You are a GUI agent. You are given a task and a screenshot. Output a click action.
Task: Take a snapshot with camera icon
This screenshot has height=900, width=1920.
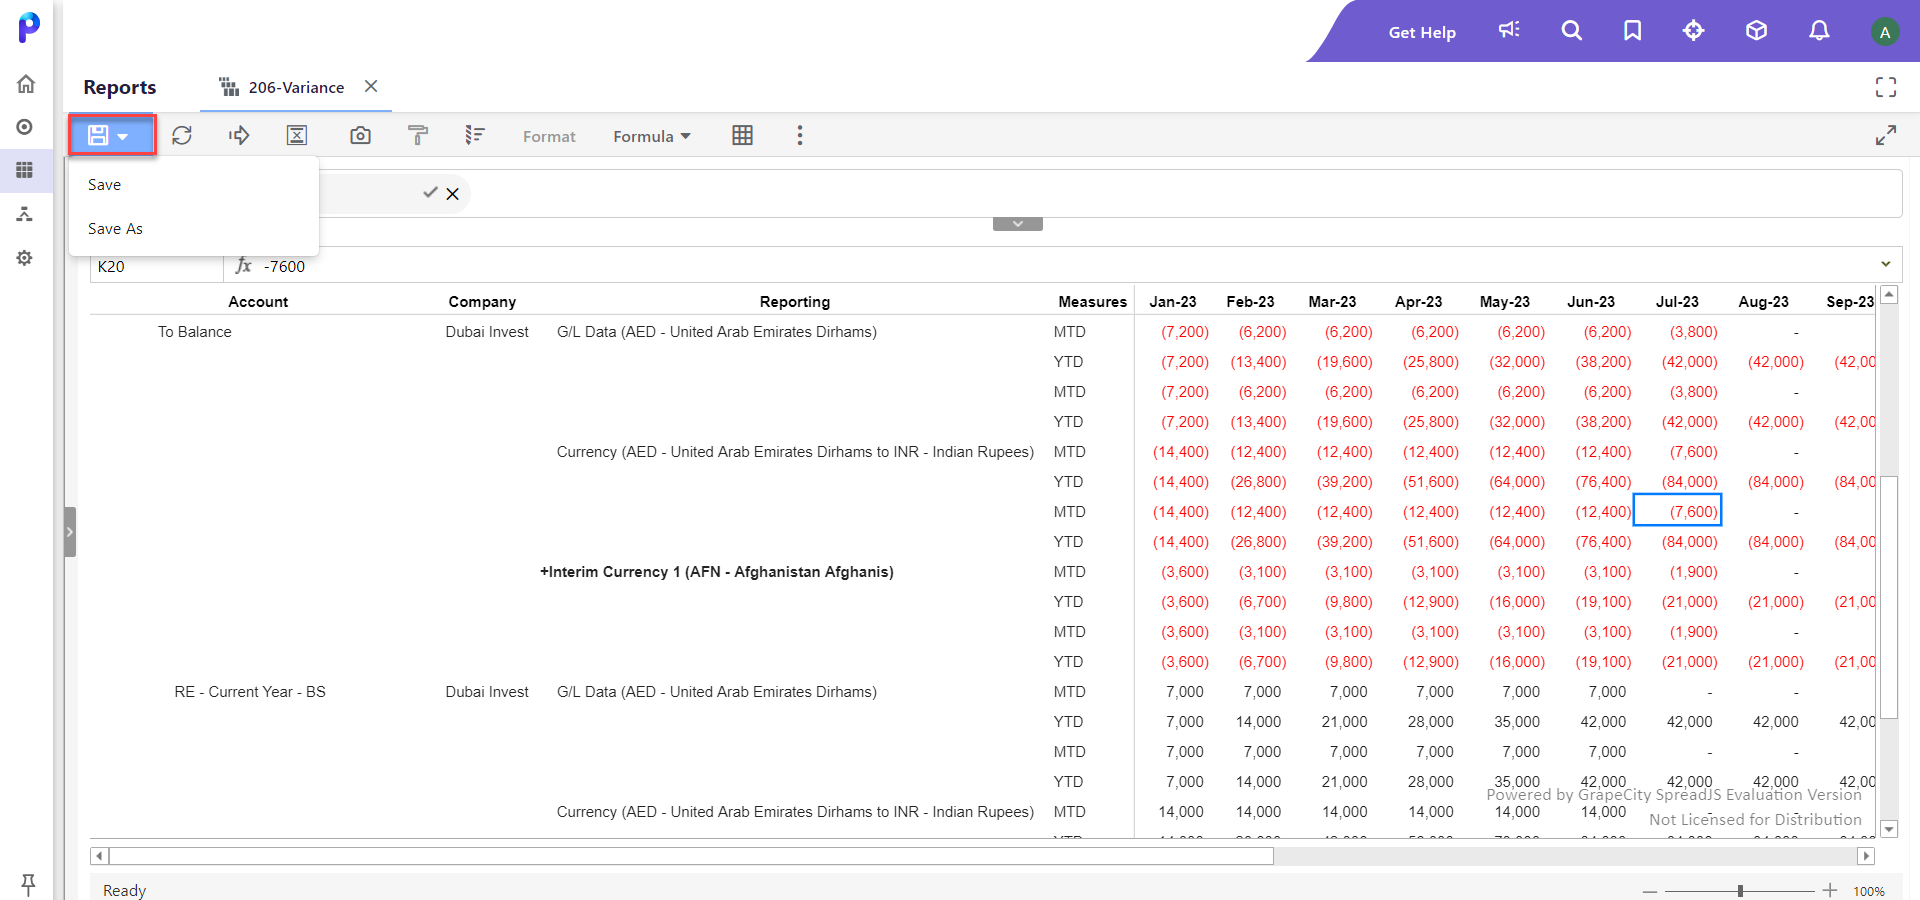point(360,135)
